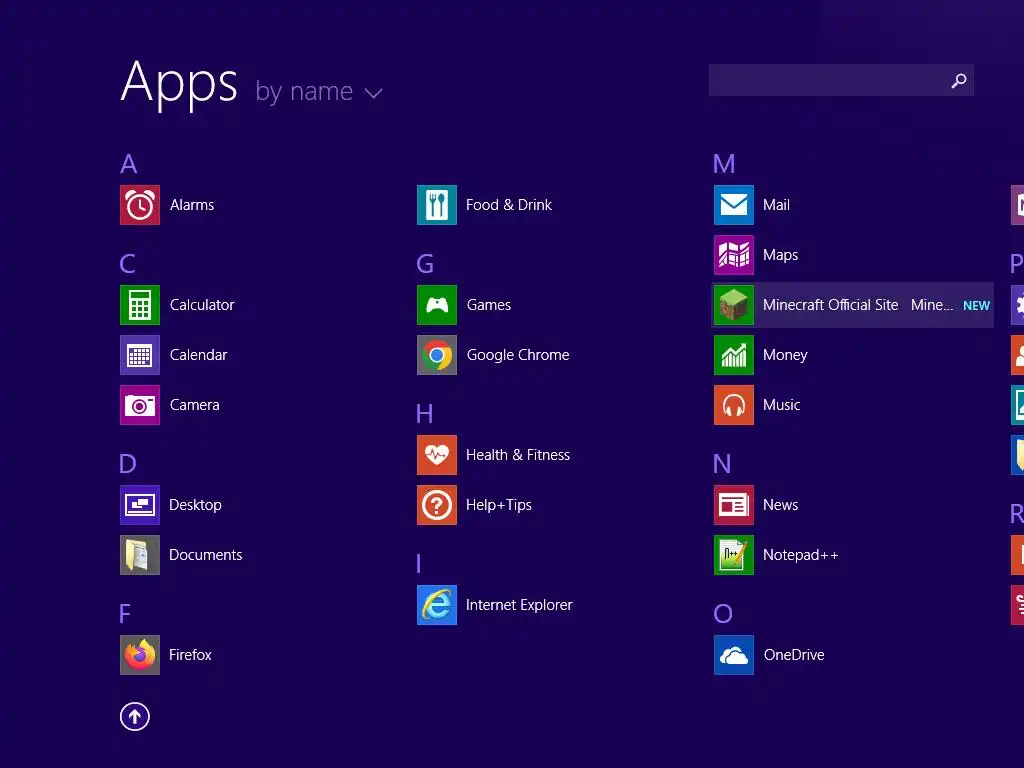Screen dimensions: 1024x768
Task: Open the Calendar tile icon
Action: pos(140,355)
